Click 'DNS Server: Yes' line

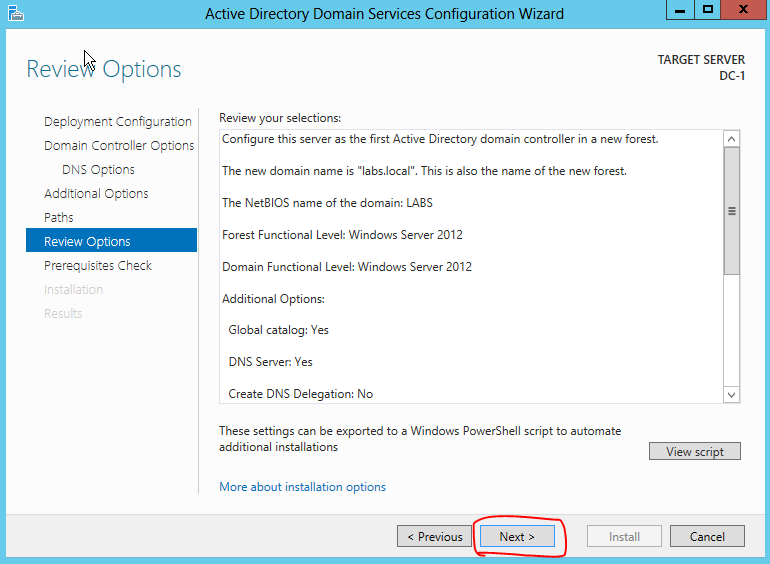[x=271, y=362]
